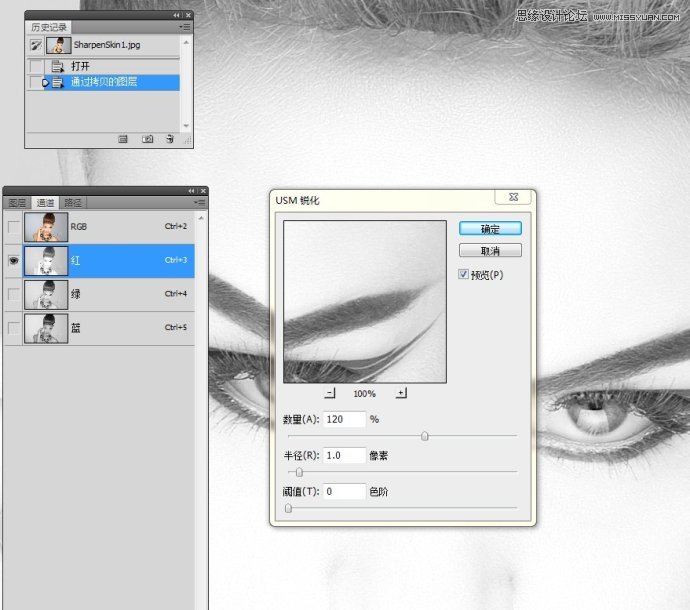690x610 pixels.
Task: Zoom in the USM preview with plus
Action: (x=401, y=393)
